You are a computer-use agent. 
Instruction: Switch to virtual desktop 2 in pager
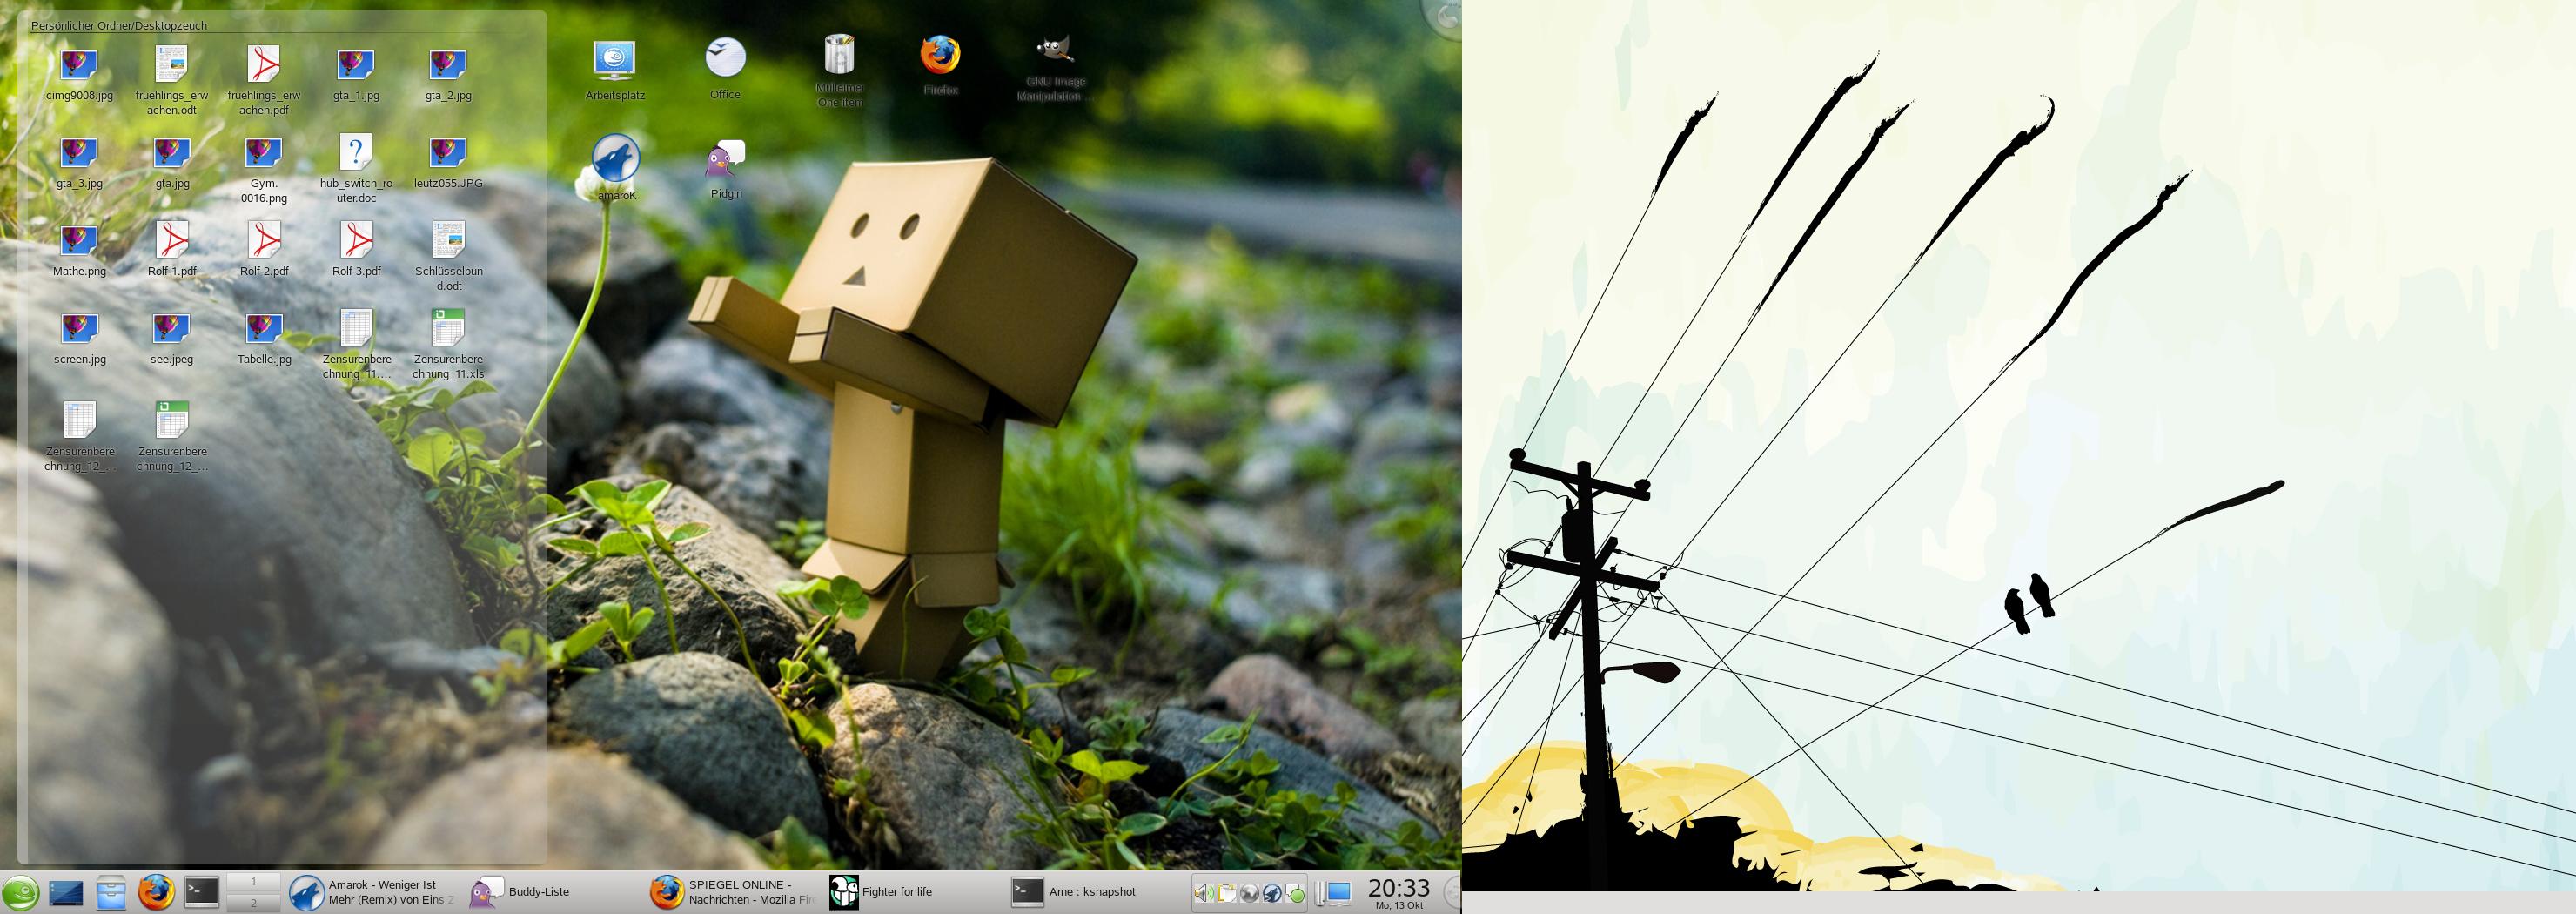point(253,902)
